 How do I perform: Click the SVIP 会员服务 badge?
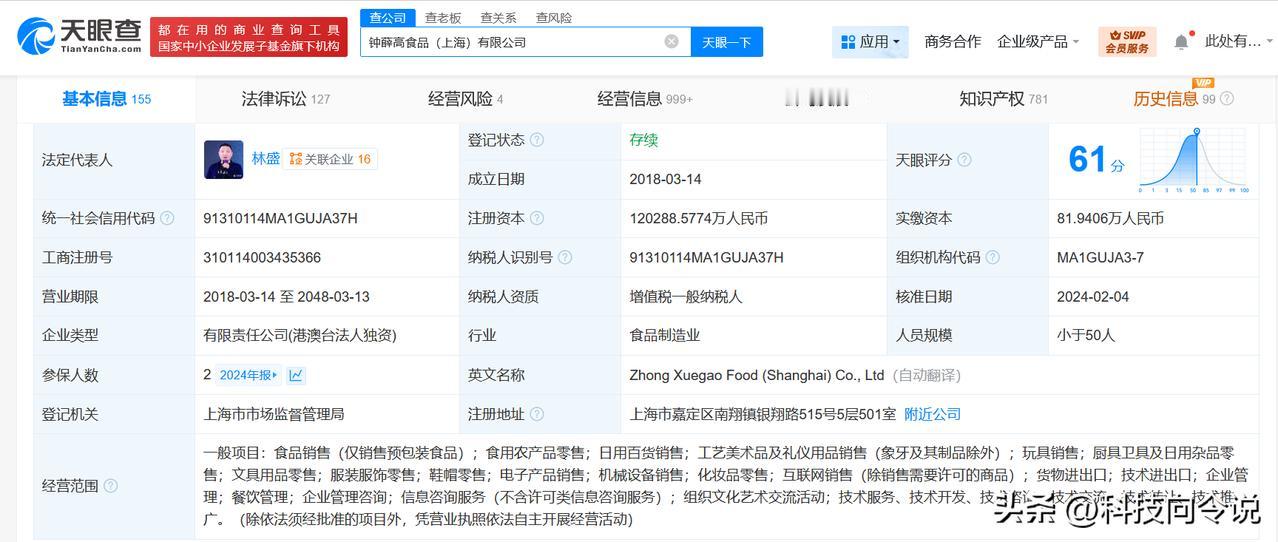1127,41
